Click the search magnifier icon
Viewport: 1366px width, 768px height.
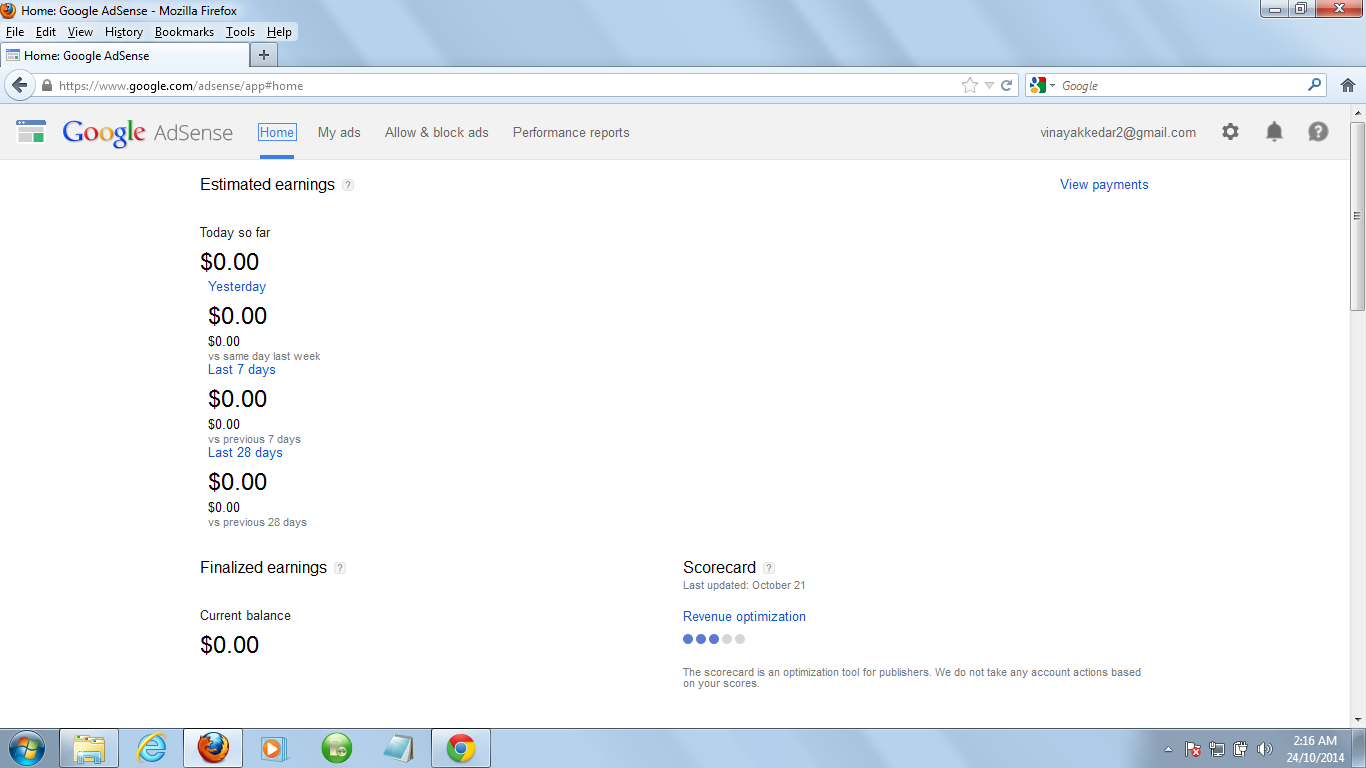click(1315, 86)
